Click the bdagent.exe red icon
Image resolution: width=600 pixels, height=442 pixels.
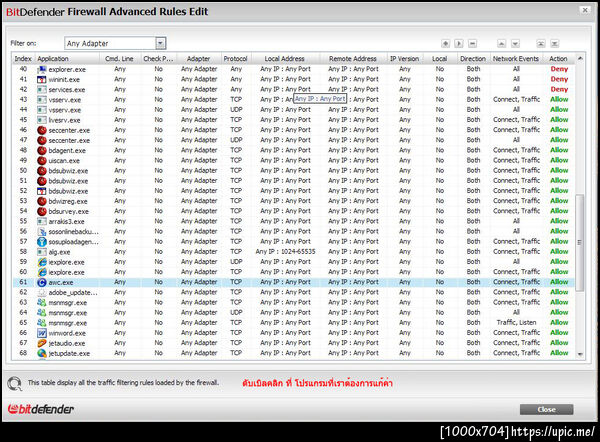click(x=42, y=150)
